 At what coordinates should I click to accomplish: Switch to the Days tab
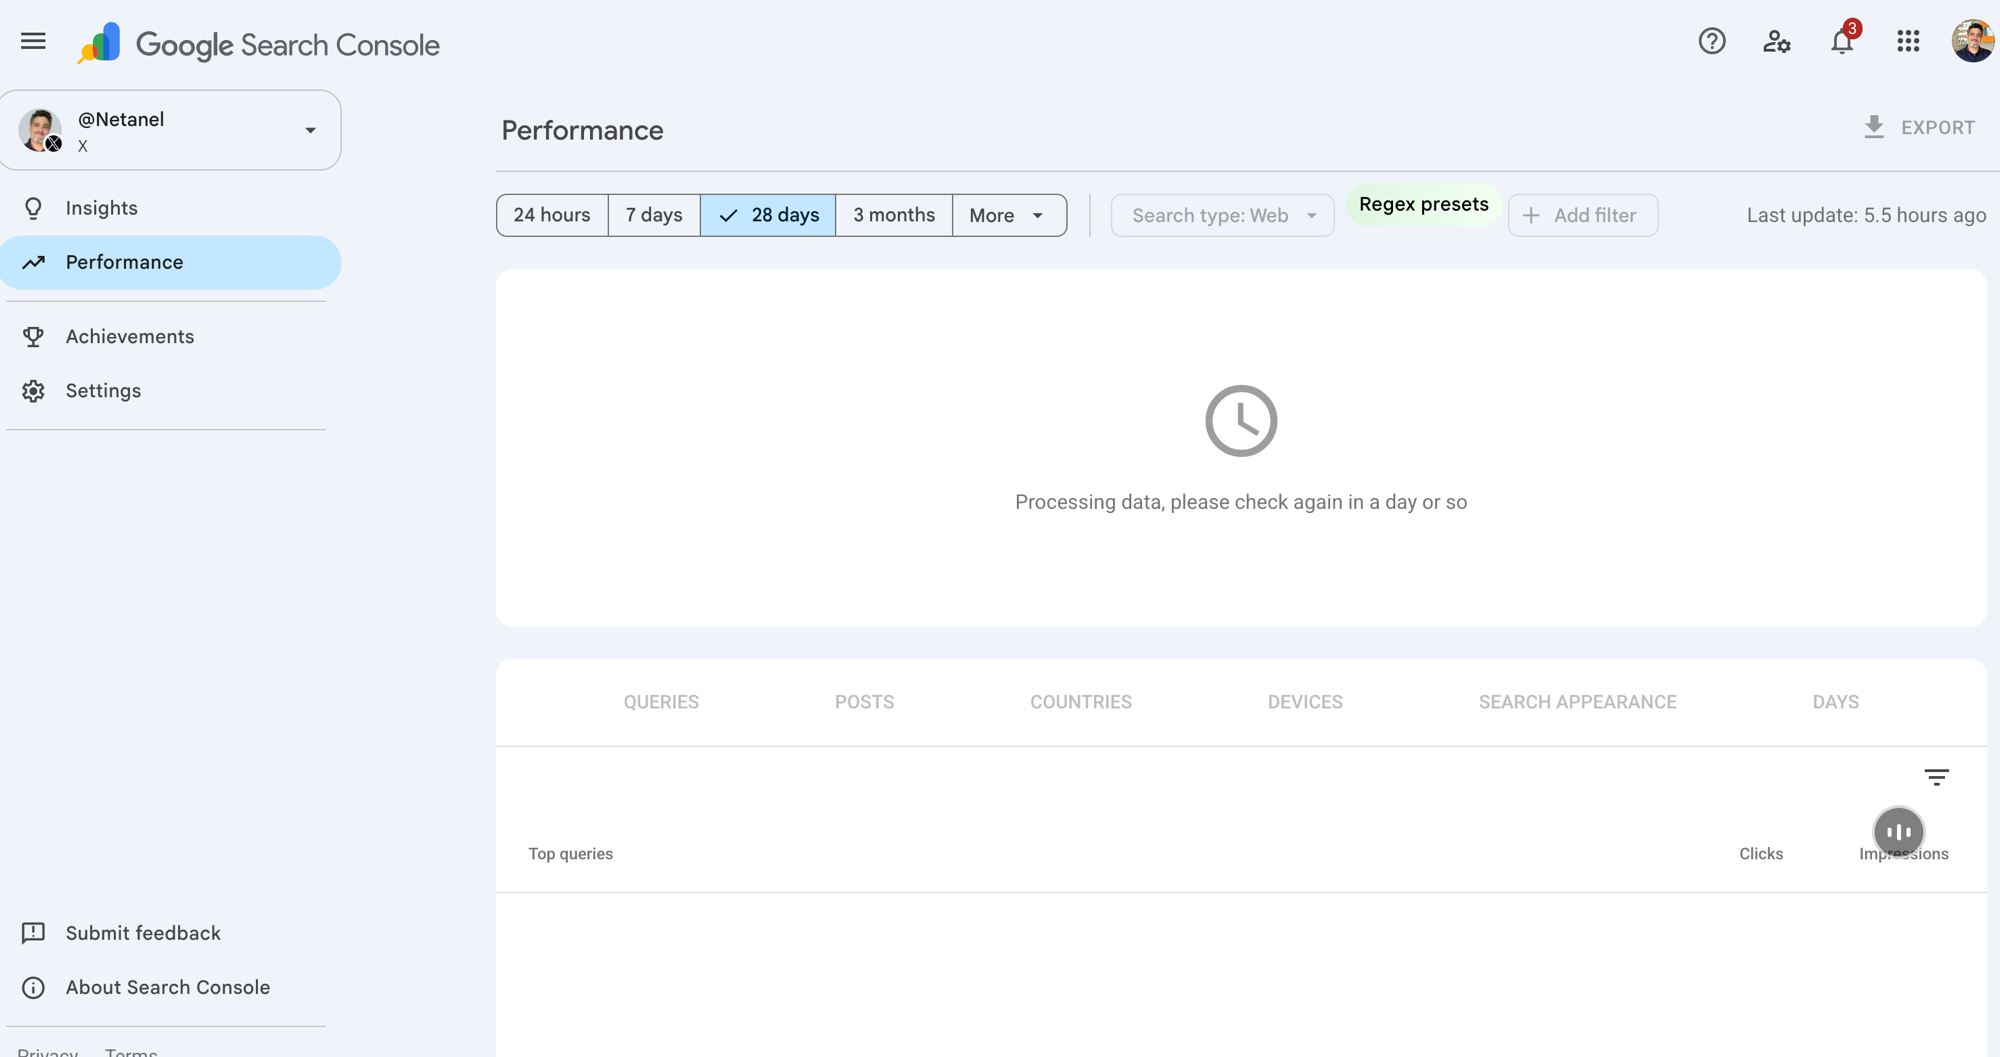[x=1835, y=702]
